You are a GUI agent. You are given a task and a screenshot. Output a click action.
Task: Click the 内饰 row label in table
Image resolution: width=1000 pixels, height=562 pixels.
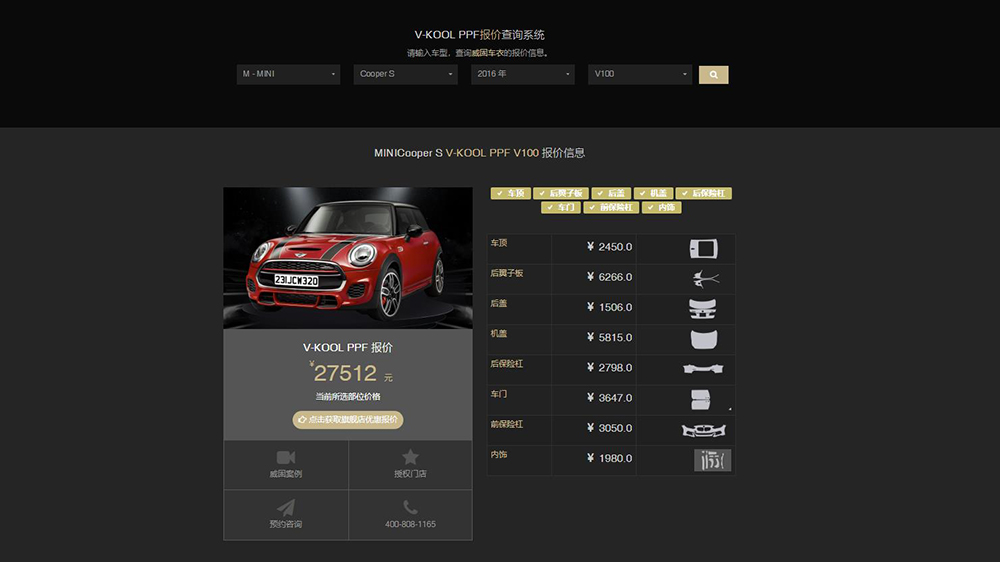tap(499, 455)
